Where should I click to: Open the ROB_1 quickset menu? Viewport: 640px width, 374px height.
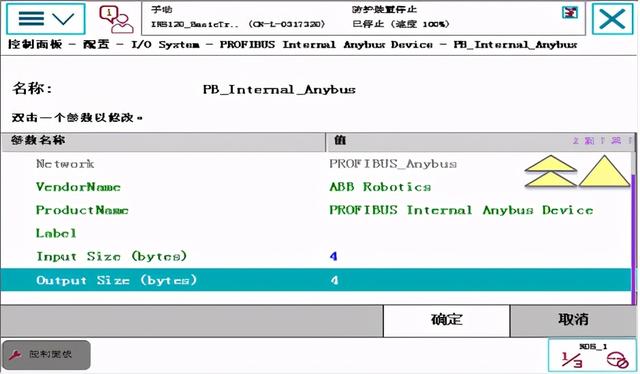pos(592,356)
